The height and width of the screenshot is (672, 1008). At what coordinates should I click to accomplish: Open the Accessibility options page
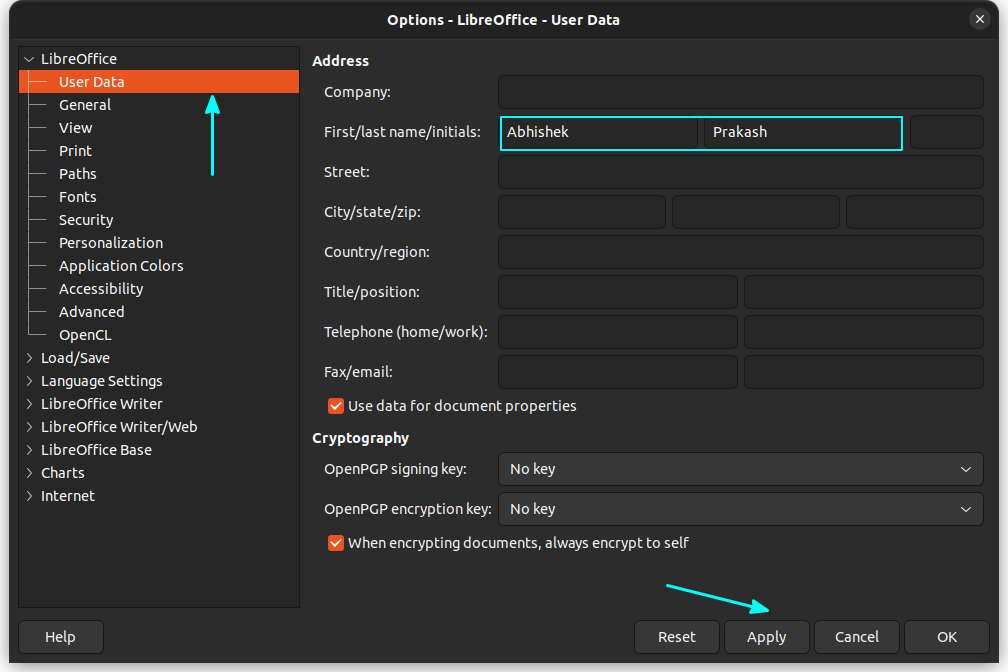tap(102, 289)
